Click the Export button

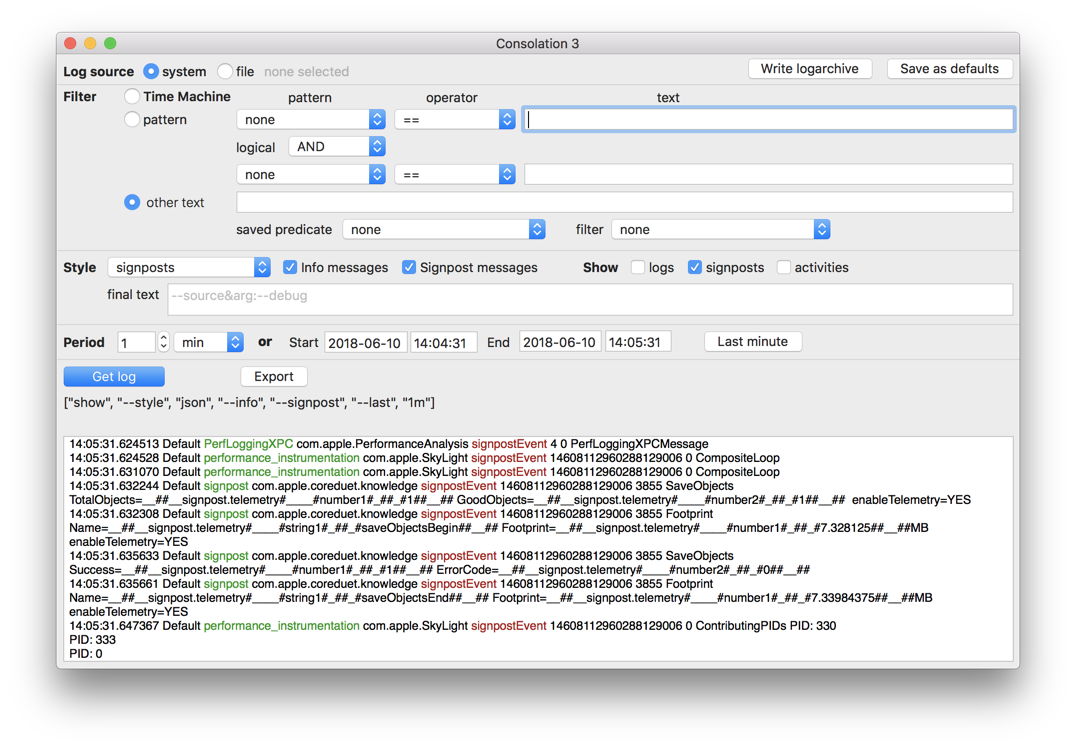point(273,377)
